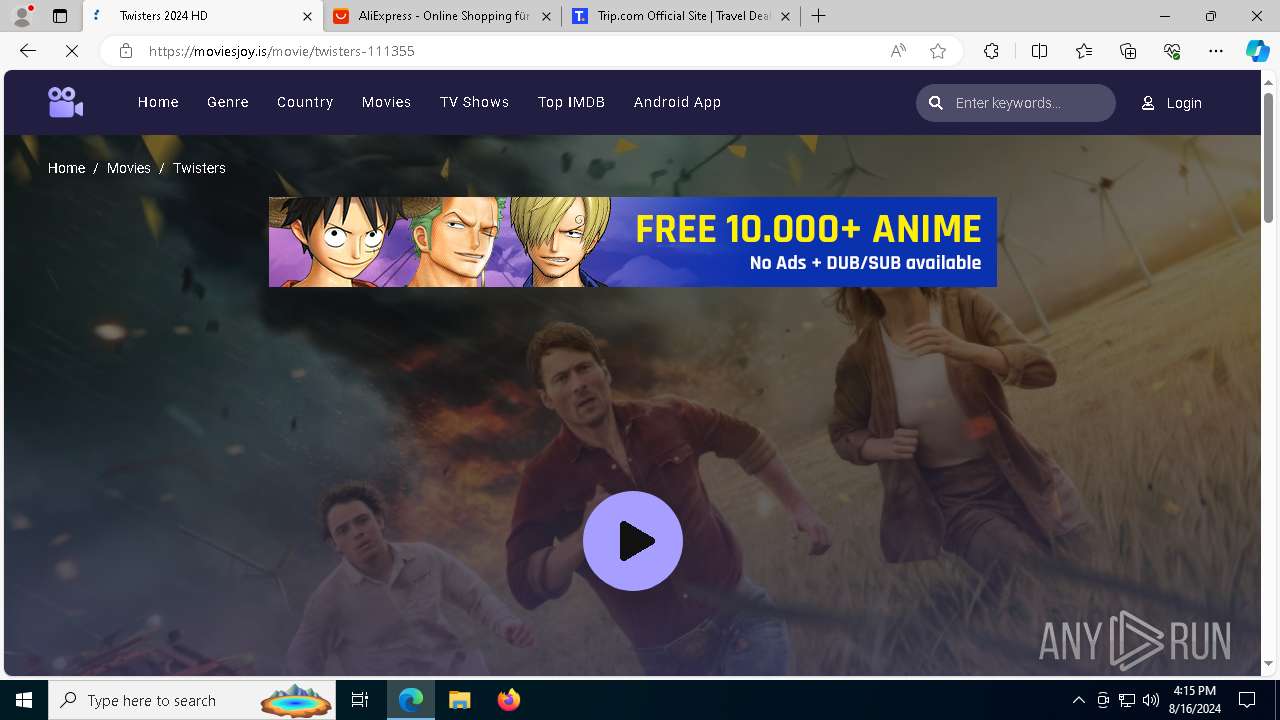Click the MoviesJoy camera logo
Viewport: 1280px width, 720px height.
point(65,102)
